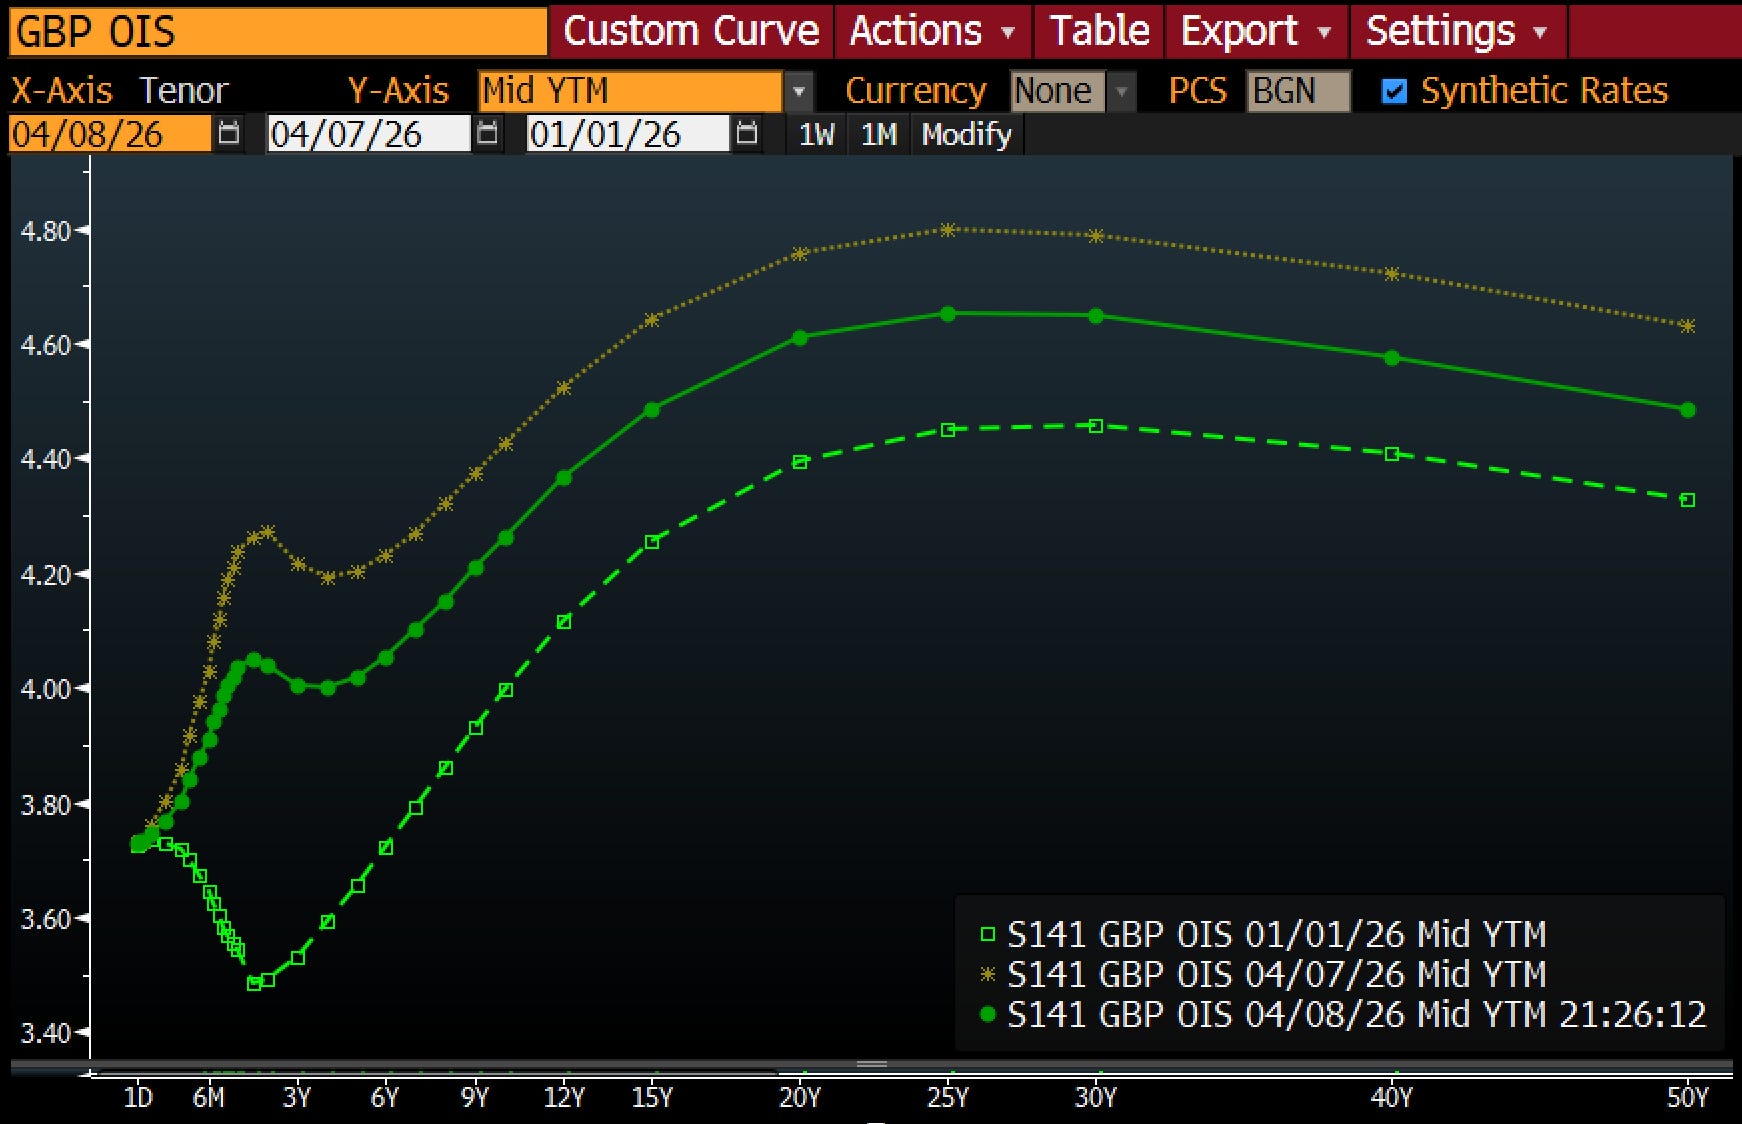Click the PCS BGN field
The width and height of the screenshot is (1742, 1124).
tap(1298, 91)
